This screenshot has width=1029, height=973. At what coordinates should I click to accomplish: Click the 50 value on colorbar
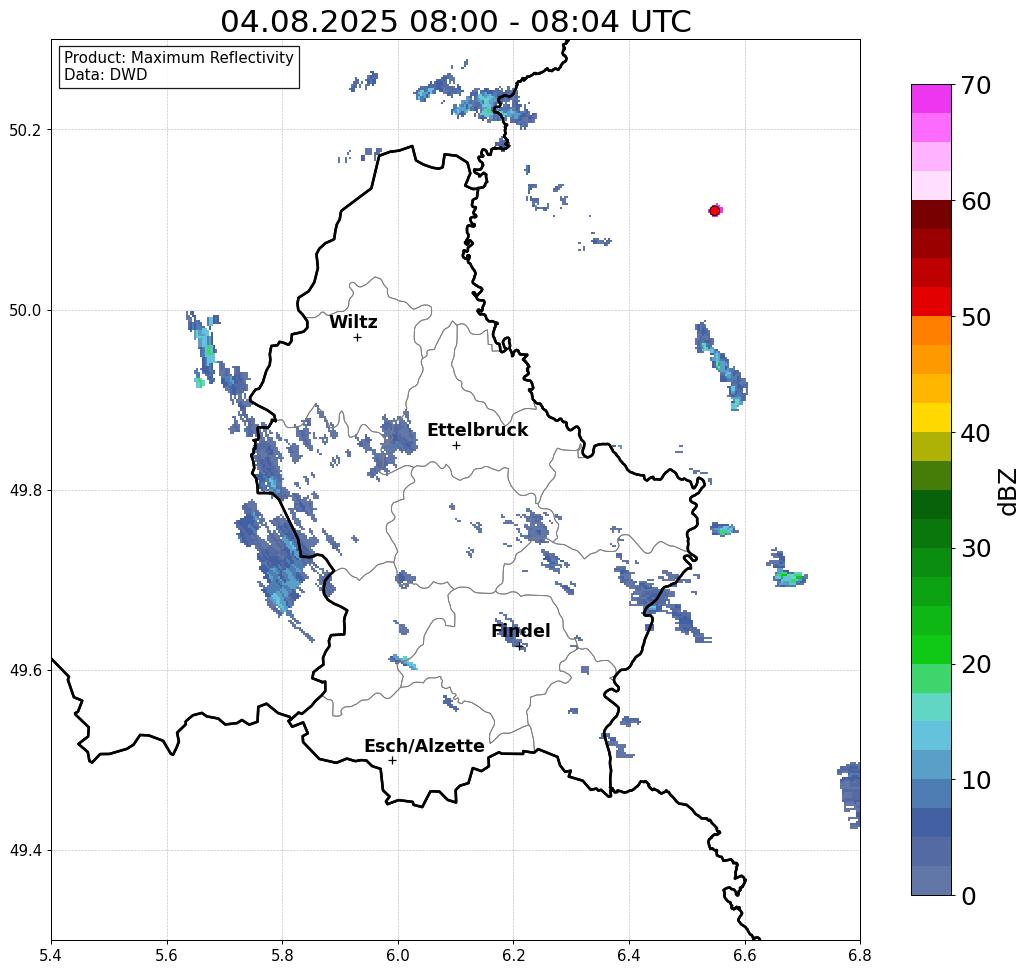point(975,317)
